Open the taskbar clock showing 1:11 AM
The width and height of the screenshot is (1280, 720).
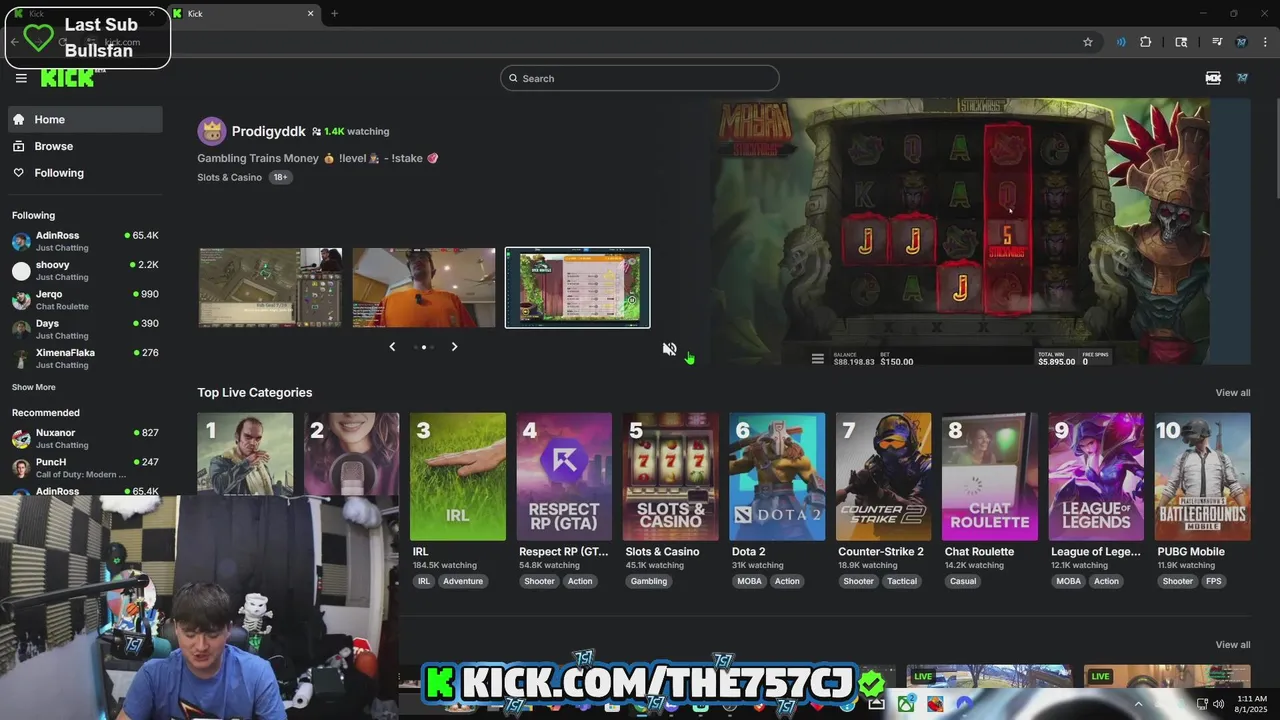point(1252,704)
